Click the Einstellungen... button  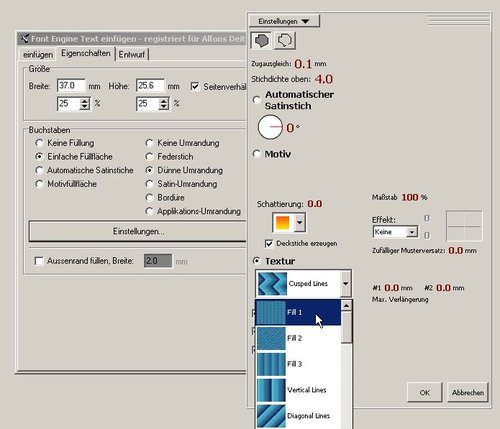click(x=138, y=231)
